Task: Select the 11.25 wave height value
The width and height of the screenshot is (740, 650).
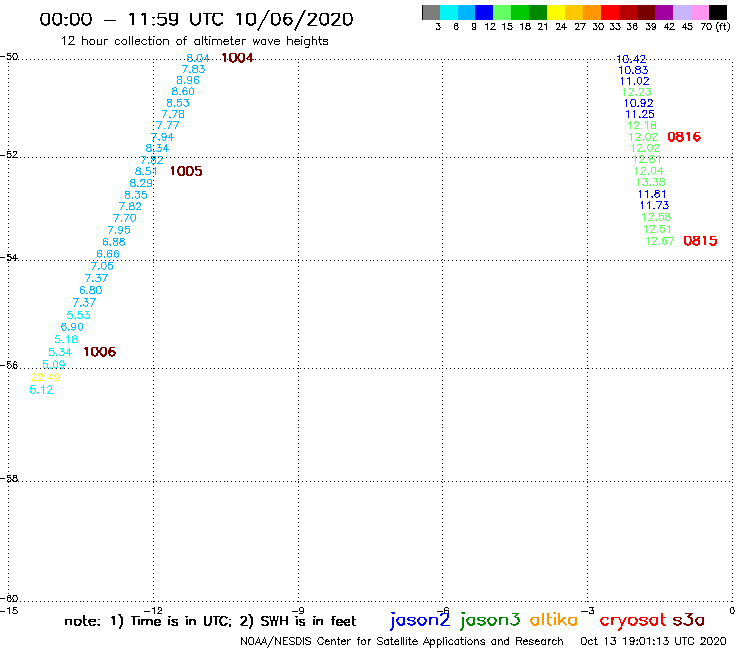Action: [x=640, y=115]
